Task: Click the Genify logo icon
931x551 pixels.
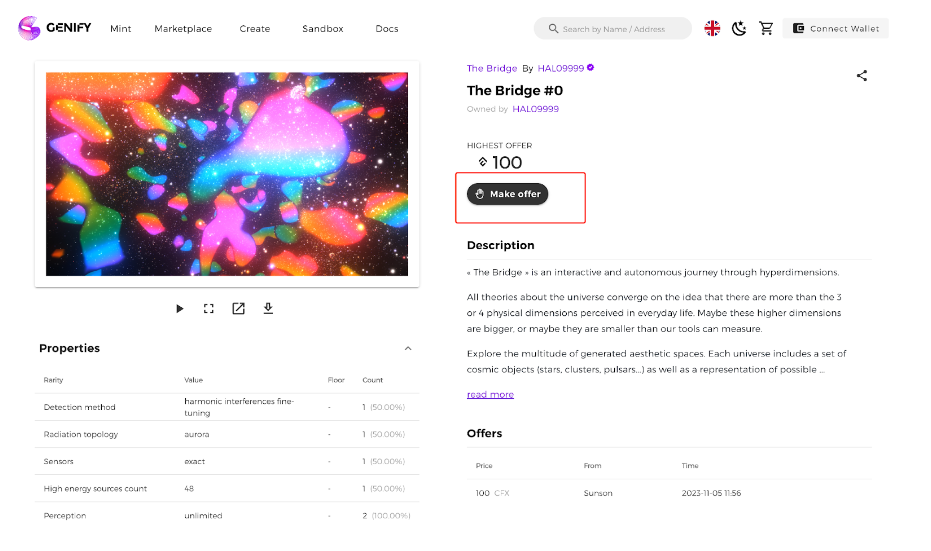Action: (x=29, y=28)
